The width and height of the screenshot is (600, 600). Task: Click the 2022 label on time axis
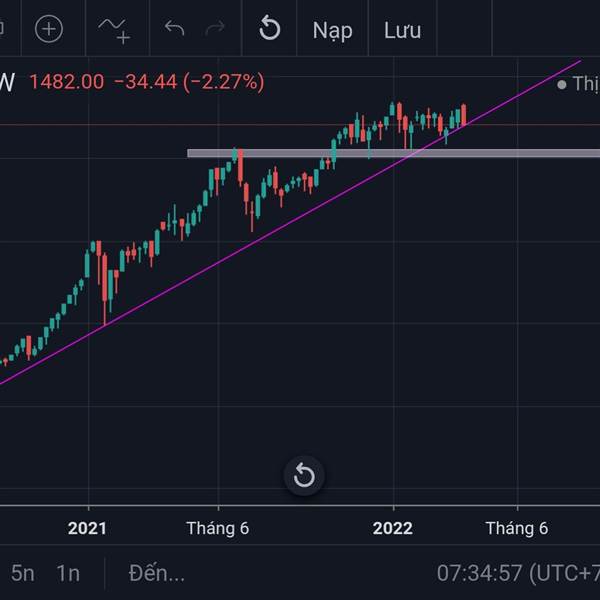[392, 528]
